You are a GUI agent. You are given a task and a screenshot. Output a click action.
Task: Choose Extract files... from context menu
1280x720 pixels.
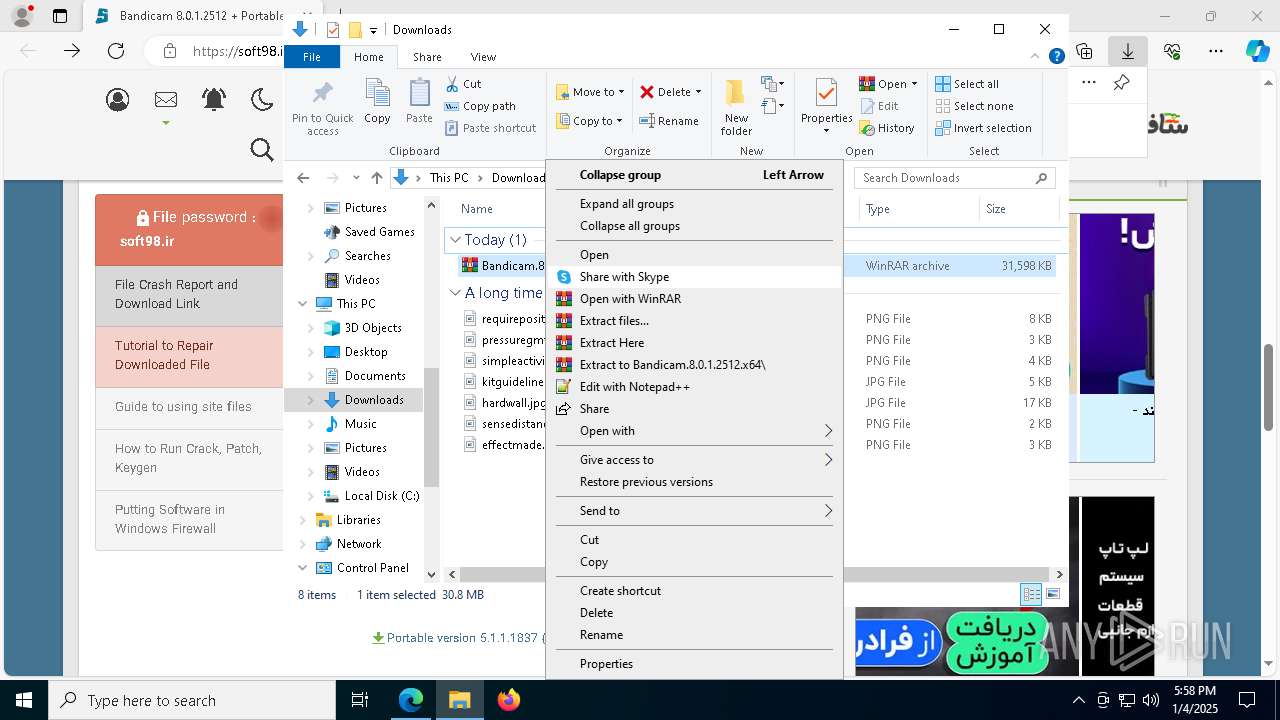tap(694, 321)
